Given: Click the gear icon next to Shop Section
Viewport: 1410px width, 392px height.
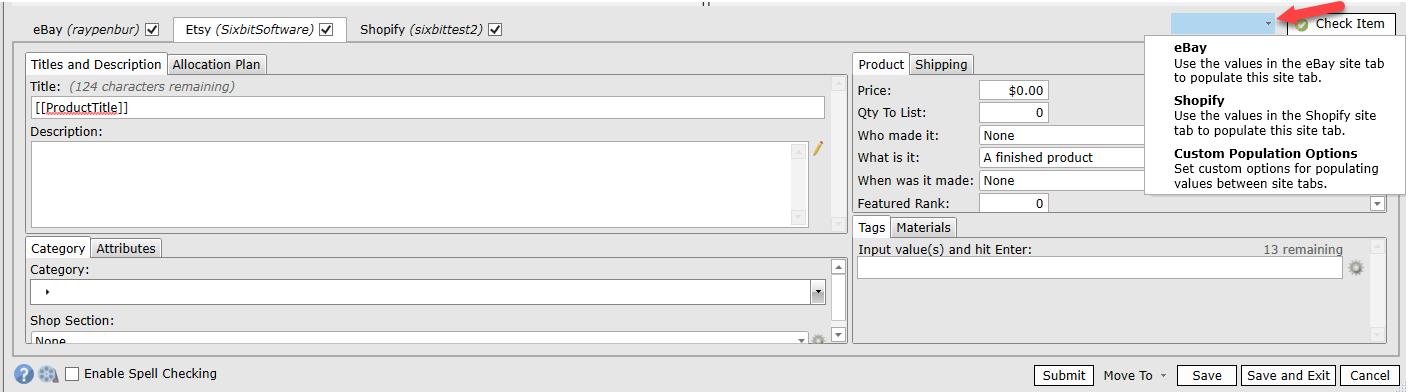Looking at the screenshot, I should click(817, 341).
